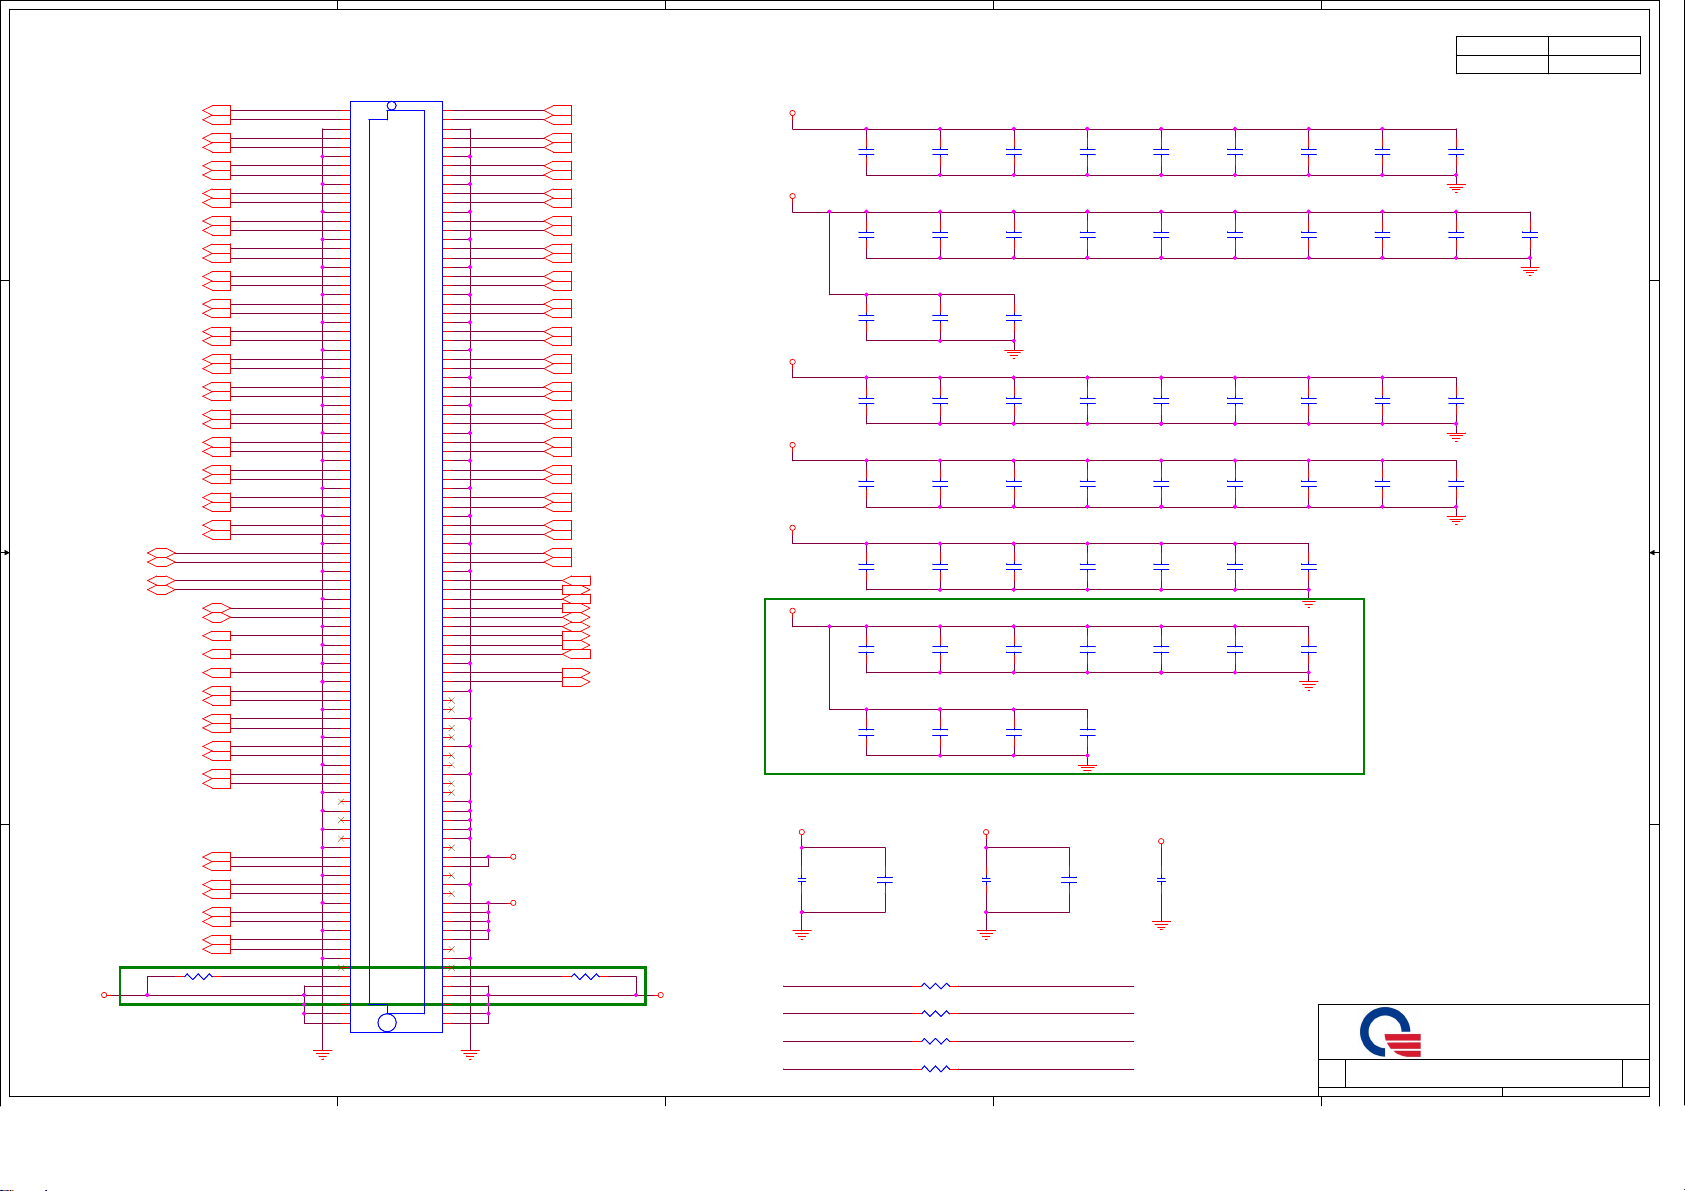Select the right resistor inside the green highlight box
The width and height of the screenshot is (1685, 1191).
585,976
